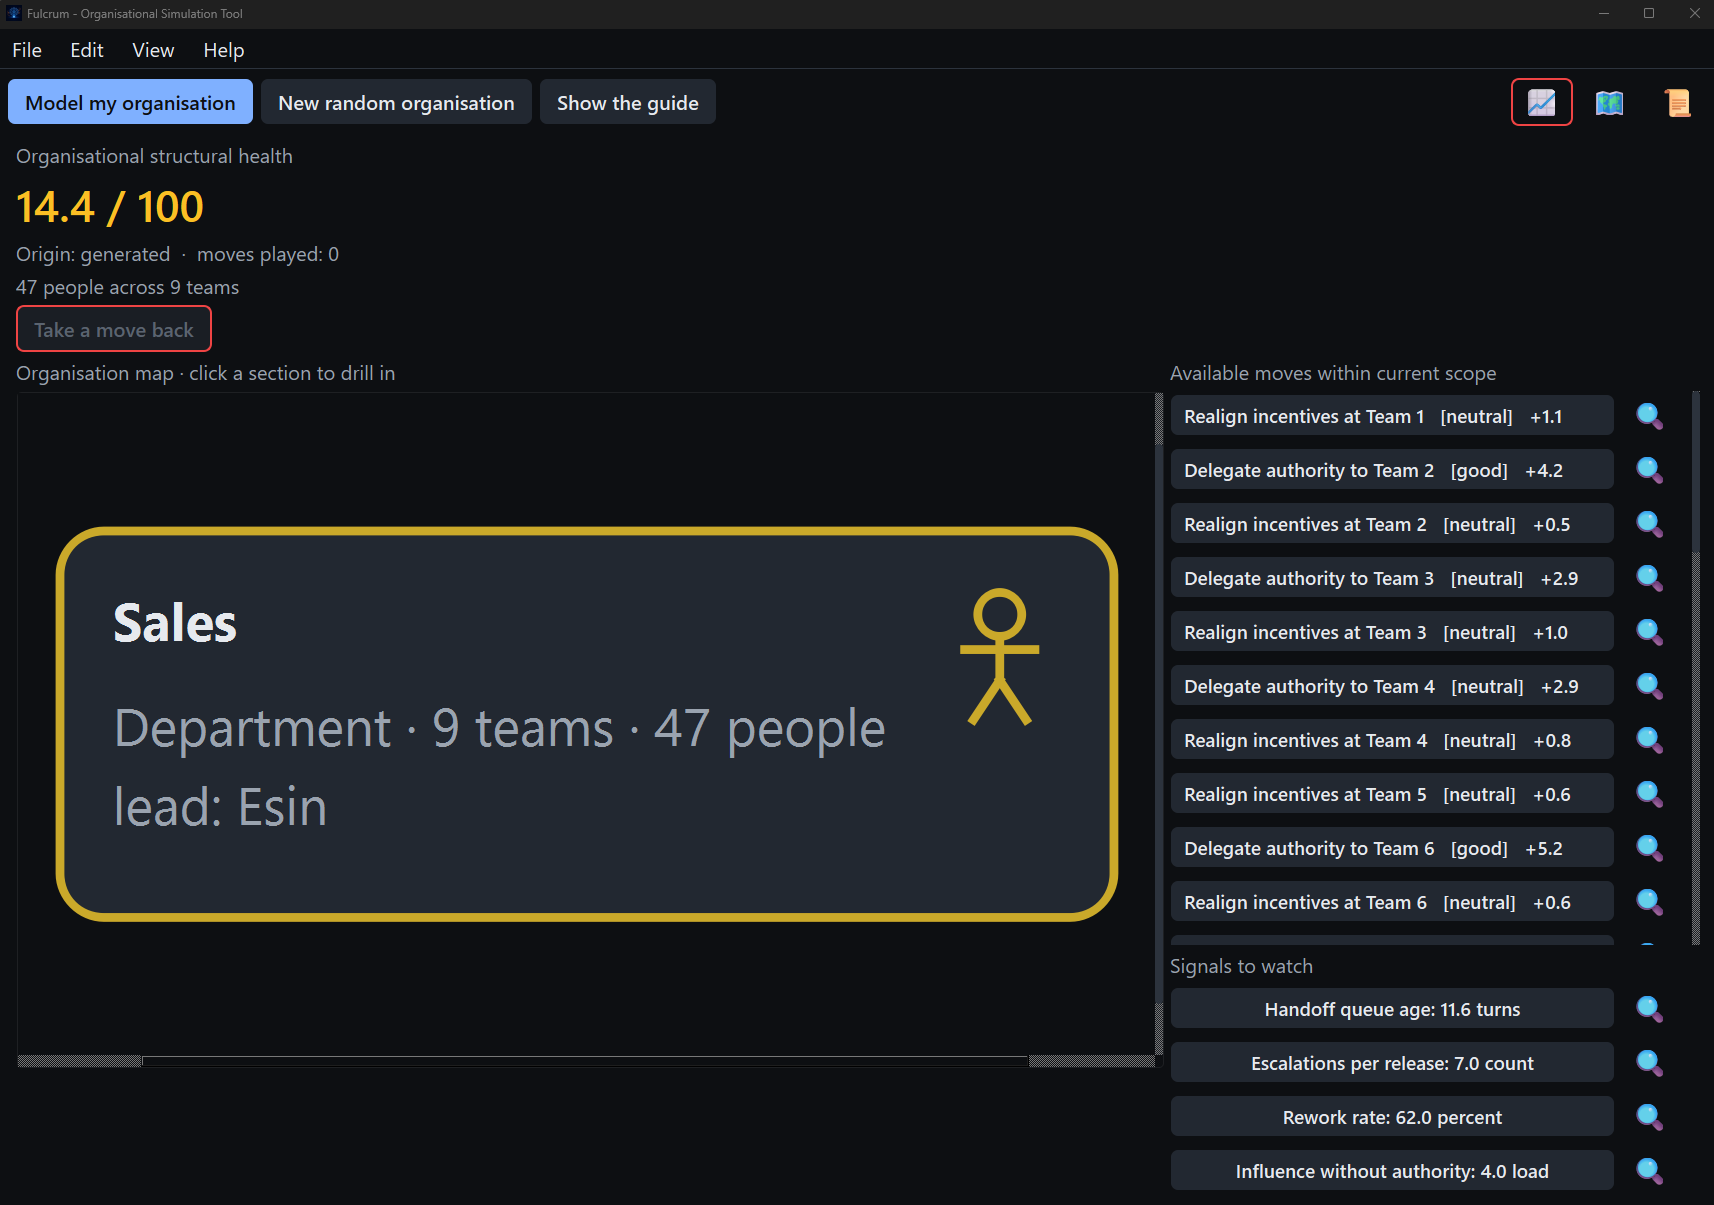Open the chart view icon
The height and width of the screenshot is (1205, 1714).
point(1541,102)
